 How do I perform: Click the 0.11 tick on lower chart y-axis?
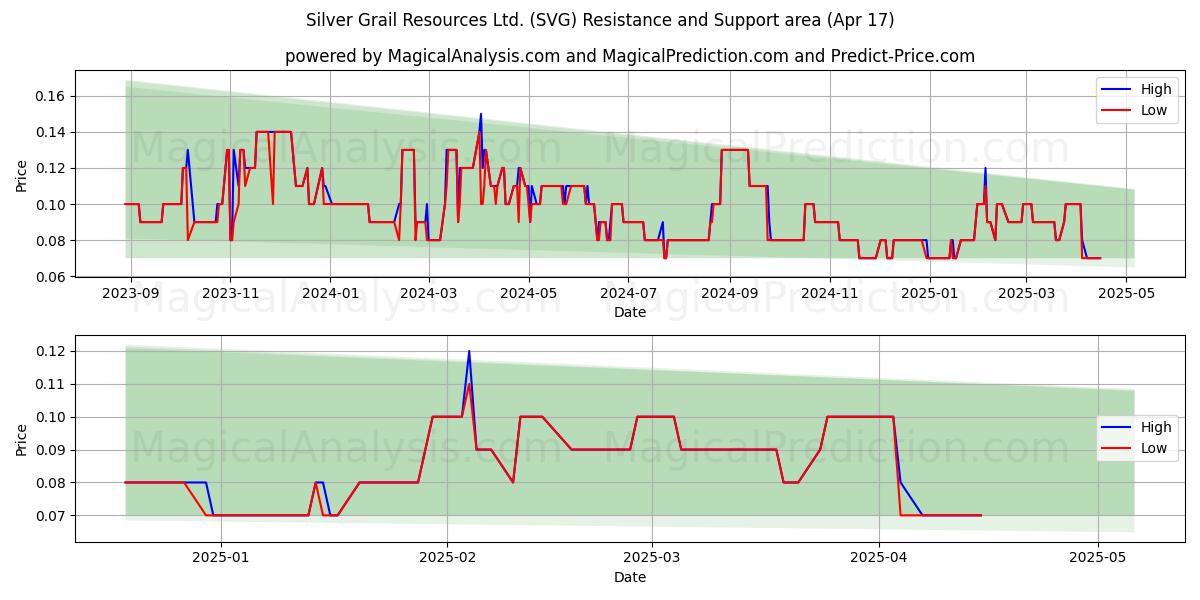(51, 384)
